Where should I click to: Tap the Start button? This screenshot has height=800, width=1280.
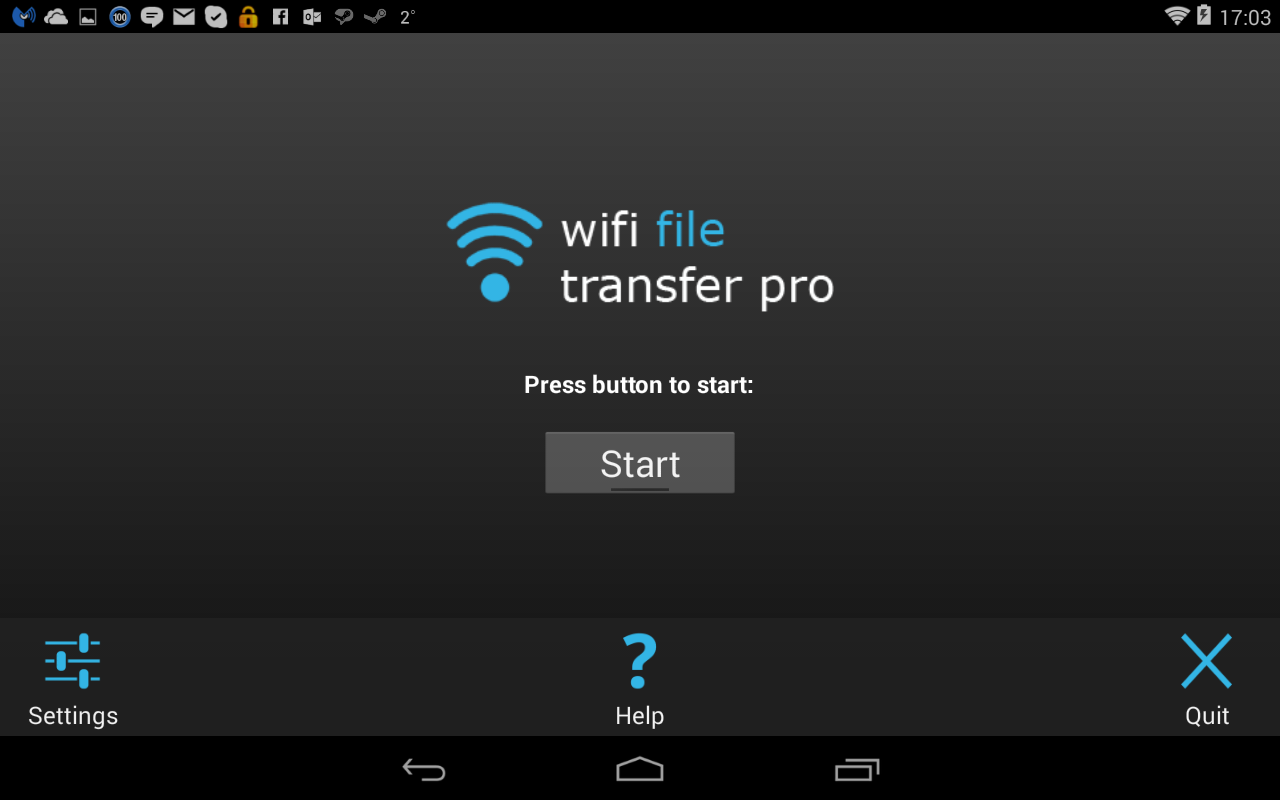click(640, 463)
